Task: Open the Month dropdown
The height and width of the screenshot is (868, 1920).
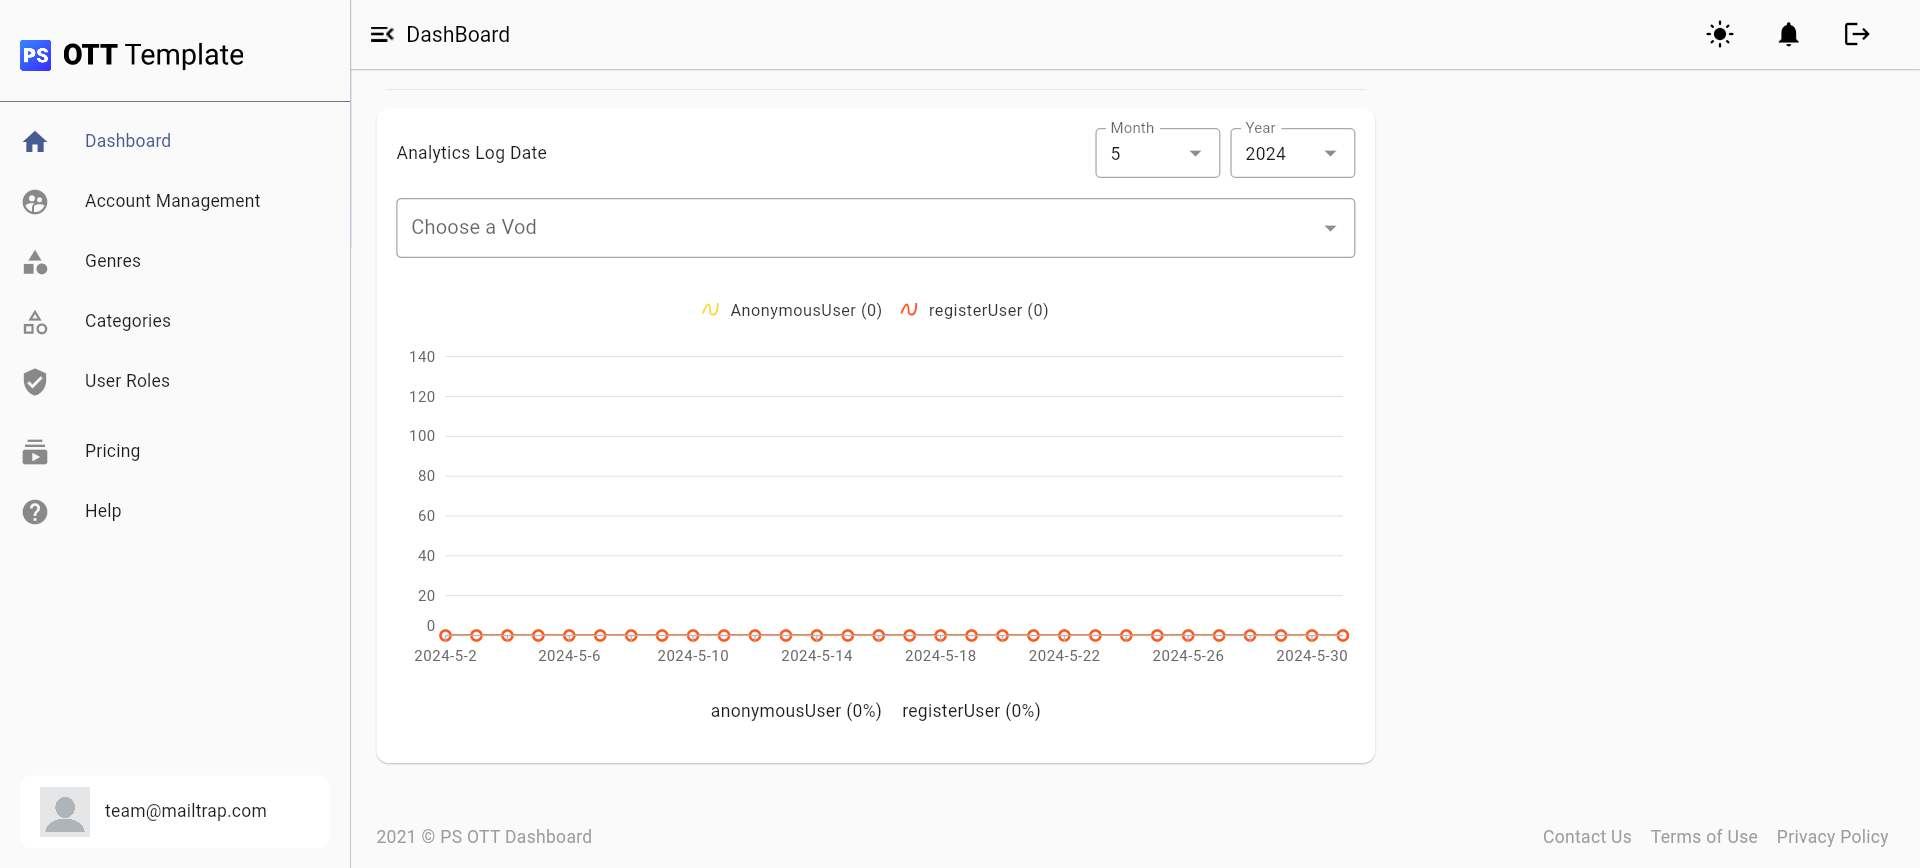Action: tap(1157, 154)
